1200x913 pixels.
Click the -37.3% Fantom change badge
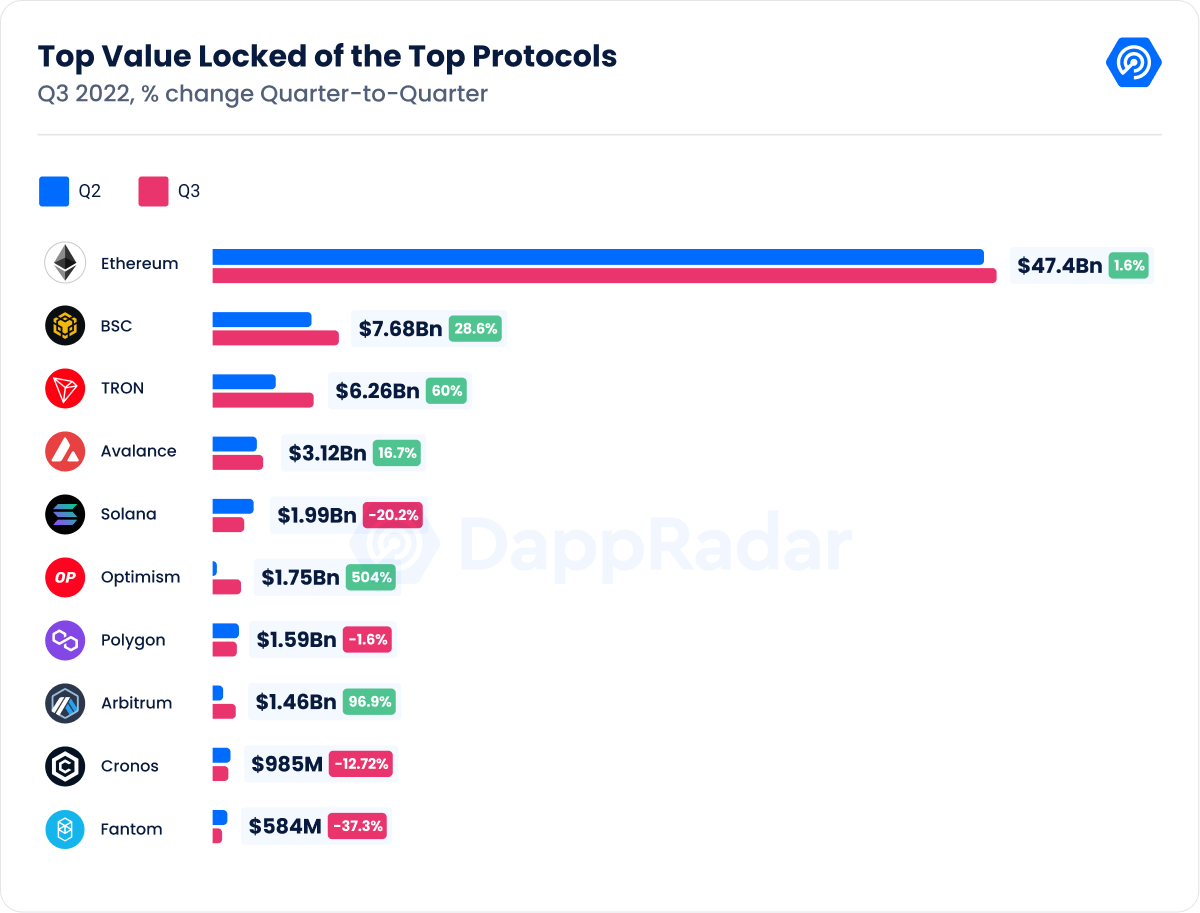pos(358,827)
